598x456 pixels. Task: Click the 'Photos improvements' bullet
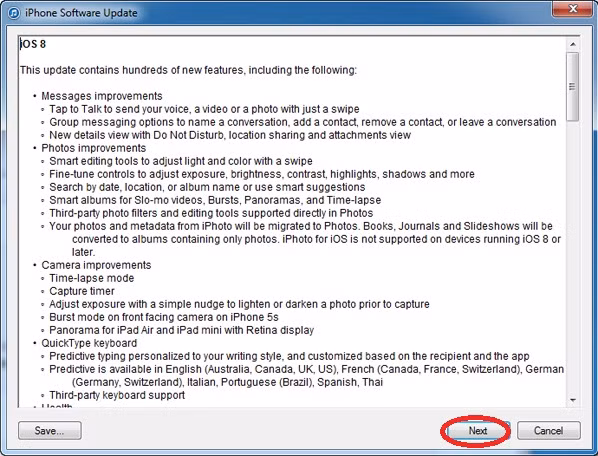94,148
